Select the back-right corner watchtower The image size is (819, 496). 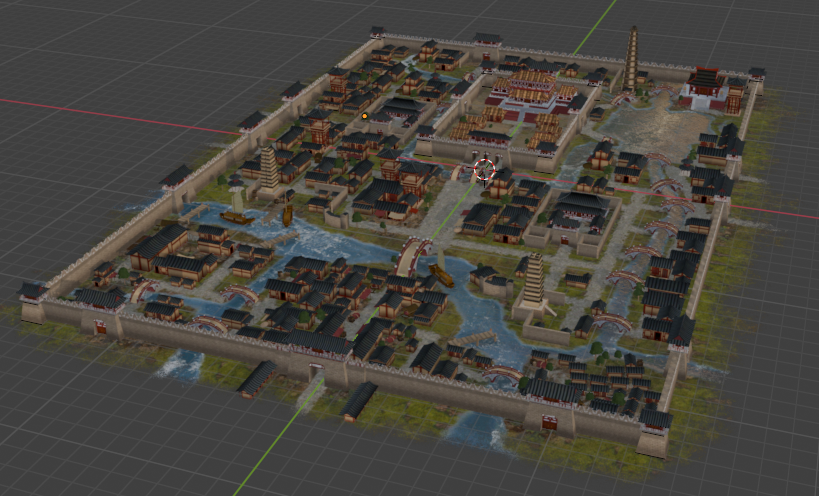coord(757,76)
